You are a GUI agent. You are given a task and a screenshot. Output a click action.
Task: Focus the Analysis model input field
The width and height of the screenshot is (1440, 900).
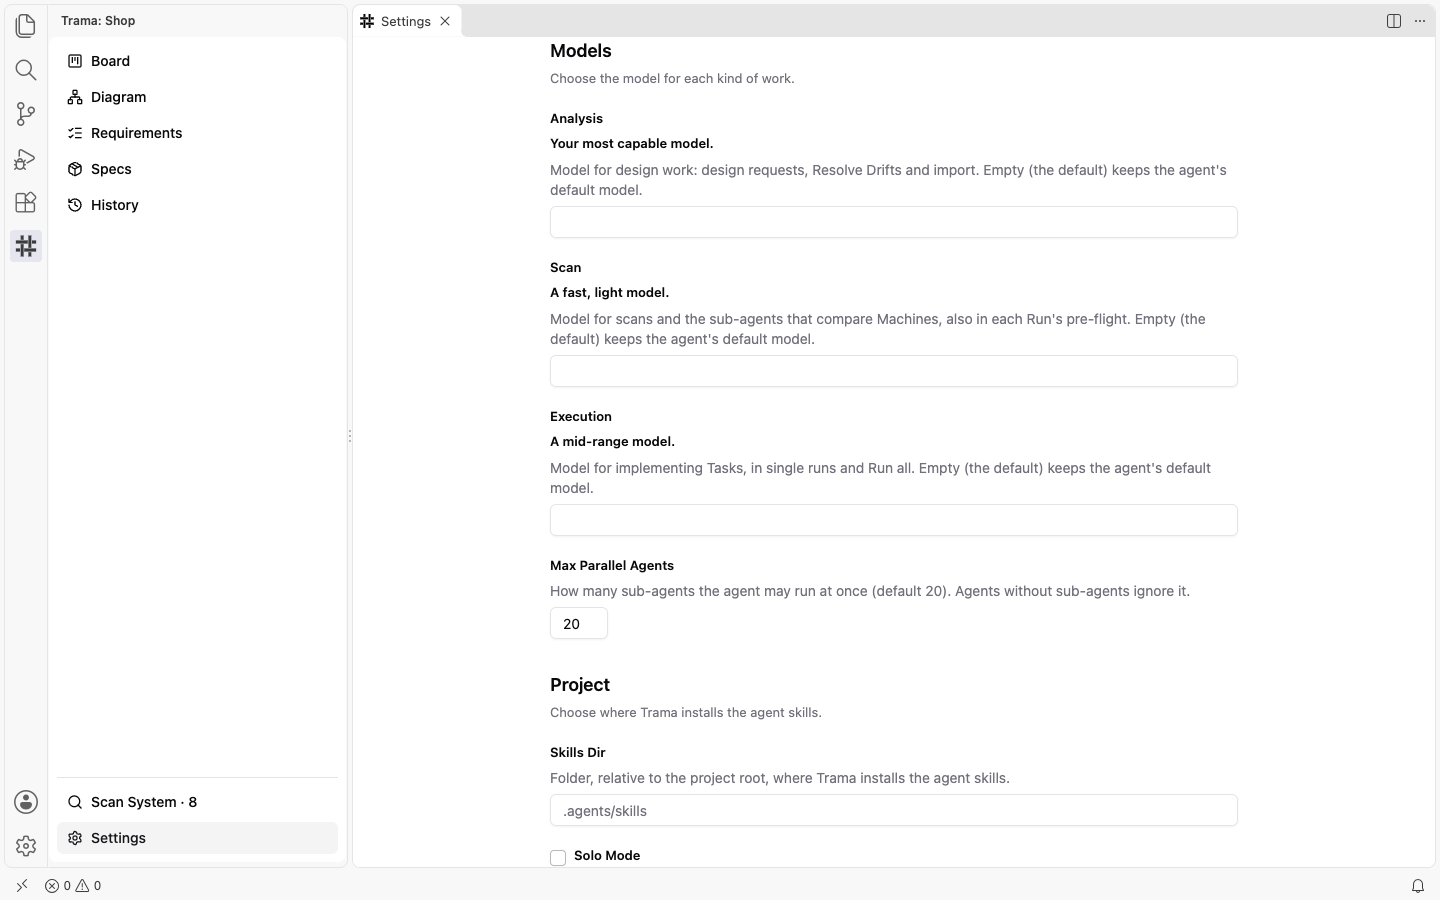pyautogui.click(x=894, y=222)
